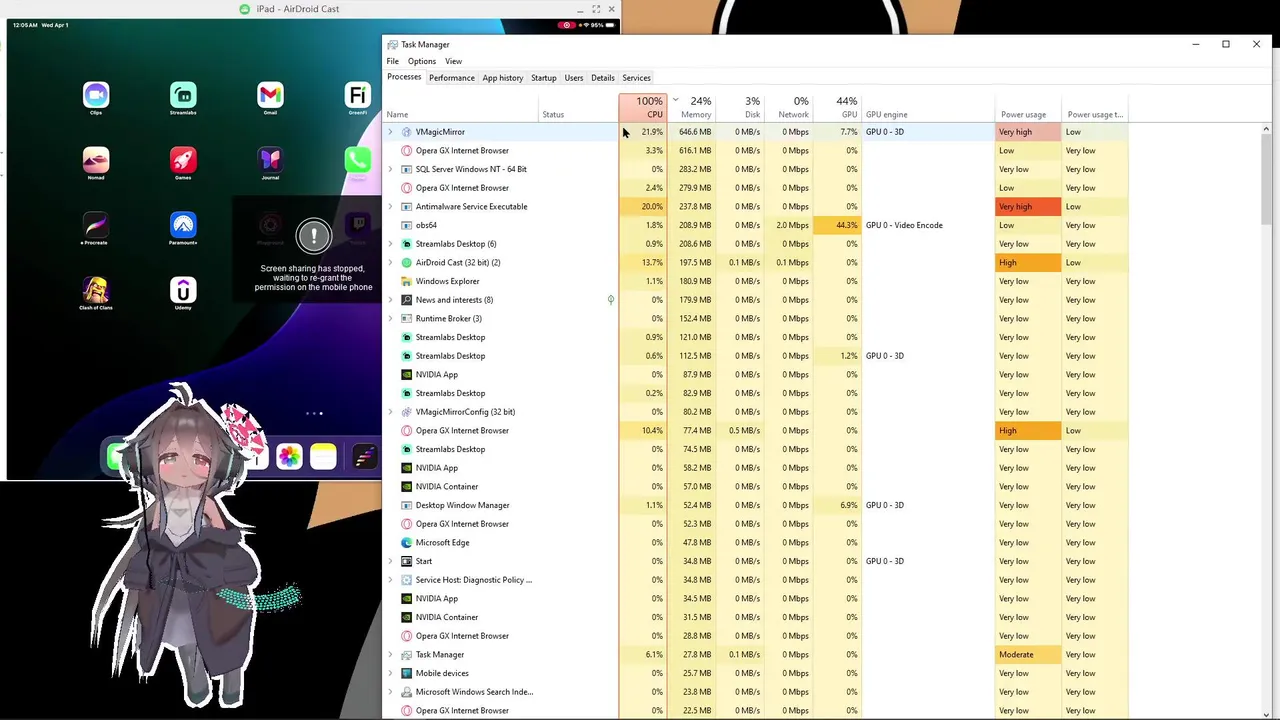The height and width of the screenshot is (720, 1280).
Task: Sort processes by CPU column
Action: [x=643, y=107]
